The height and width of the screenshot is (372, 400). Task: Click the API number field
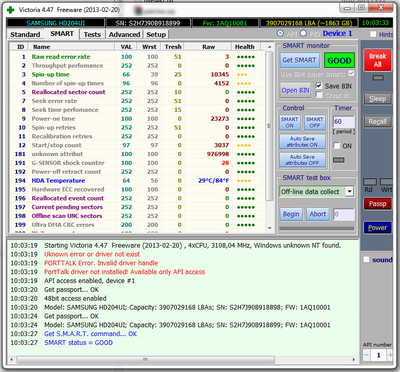379,355
